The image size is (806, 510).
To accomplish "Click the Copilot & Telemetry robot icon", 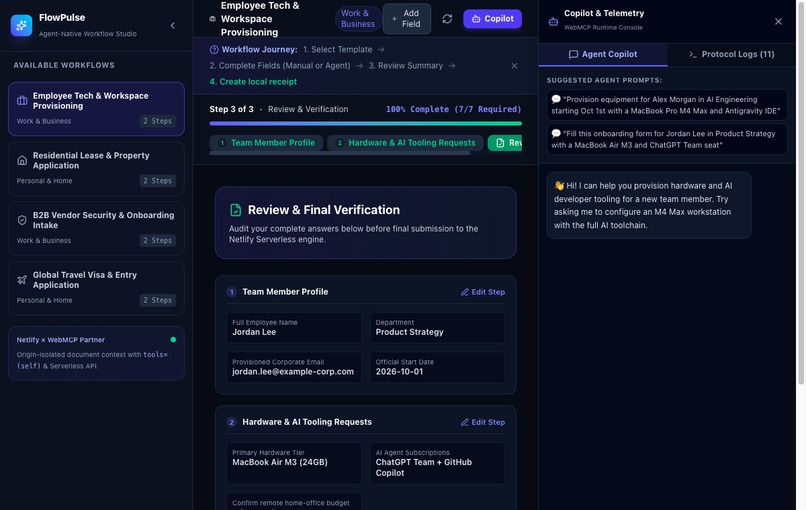I will [x=553, y=21].
